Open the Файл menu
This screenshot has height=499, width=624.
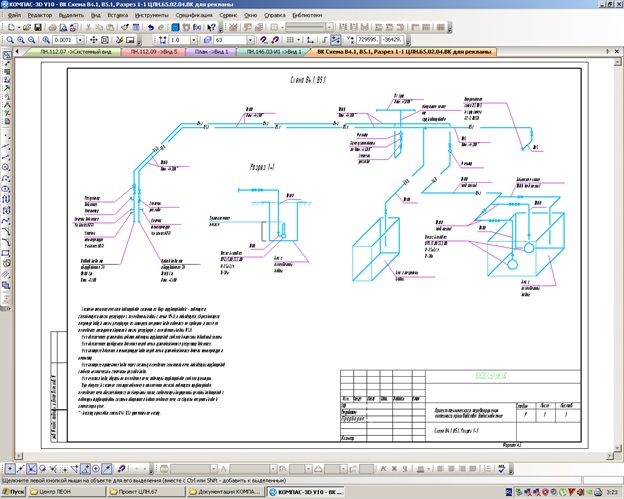pyautogui.click(x=14, y=15)
